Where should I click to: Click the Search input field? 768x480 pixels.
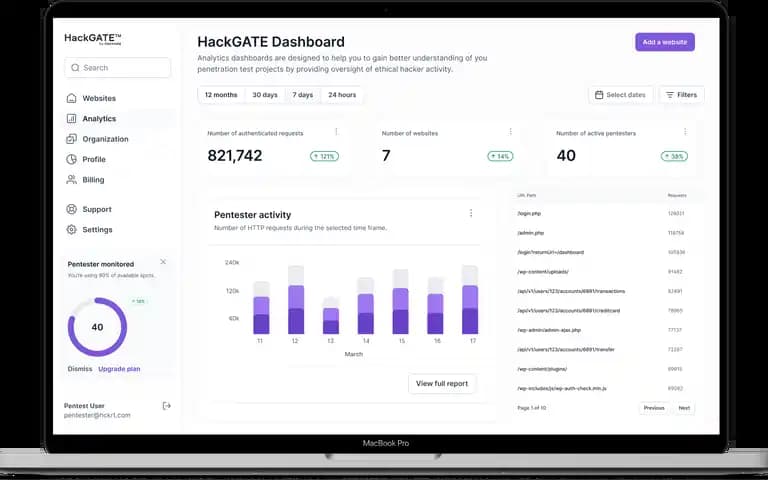[118, 68]
